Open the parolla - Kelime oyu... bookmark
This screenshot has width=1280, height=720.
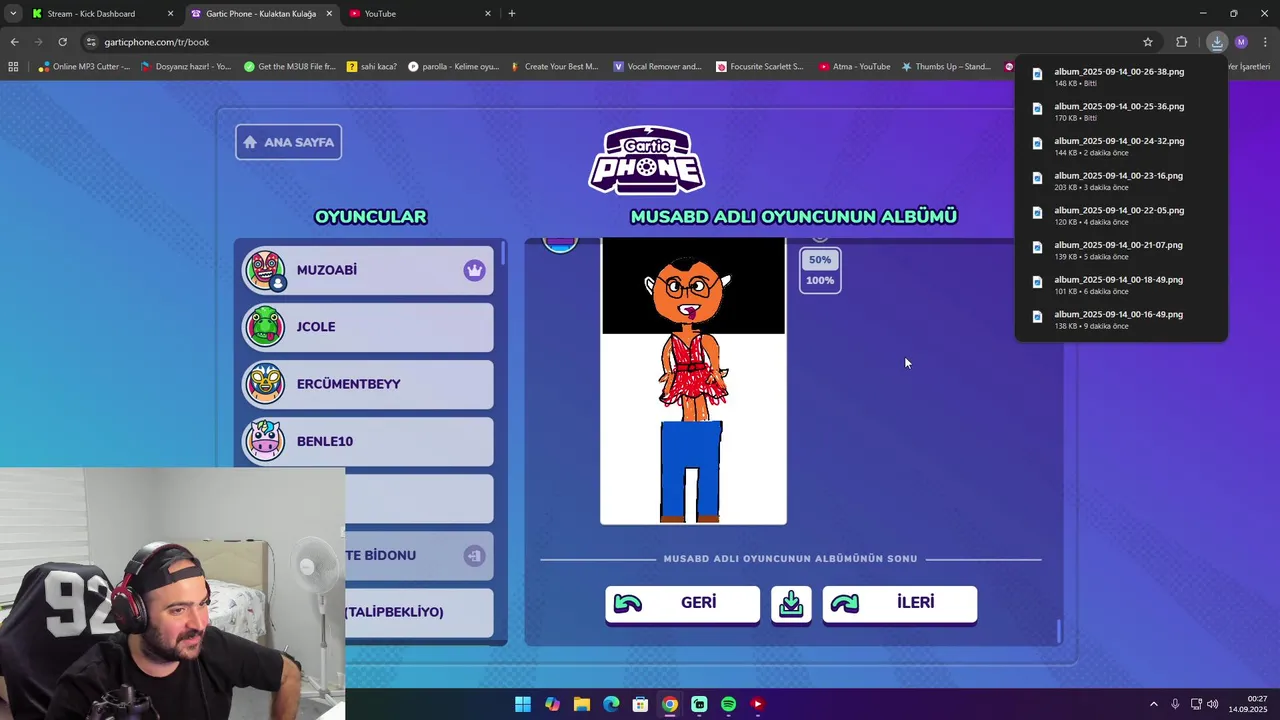(x=453, y=67)
